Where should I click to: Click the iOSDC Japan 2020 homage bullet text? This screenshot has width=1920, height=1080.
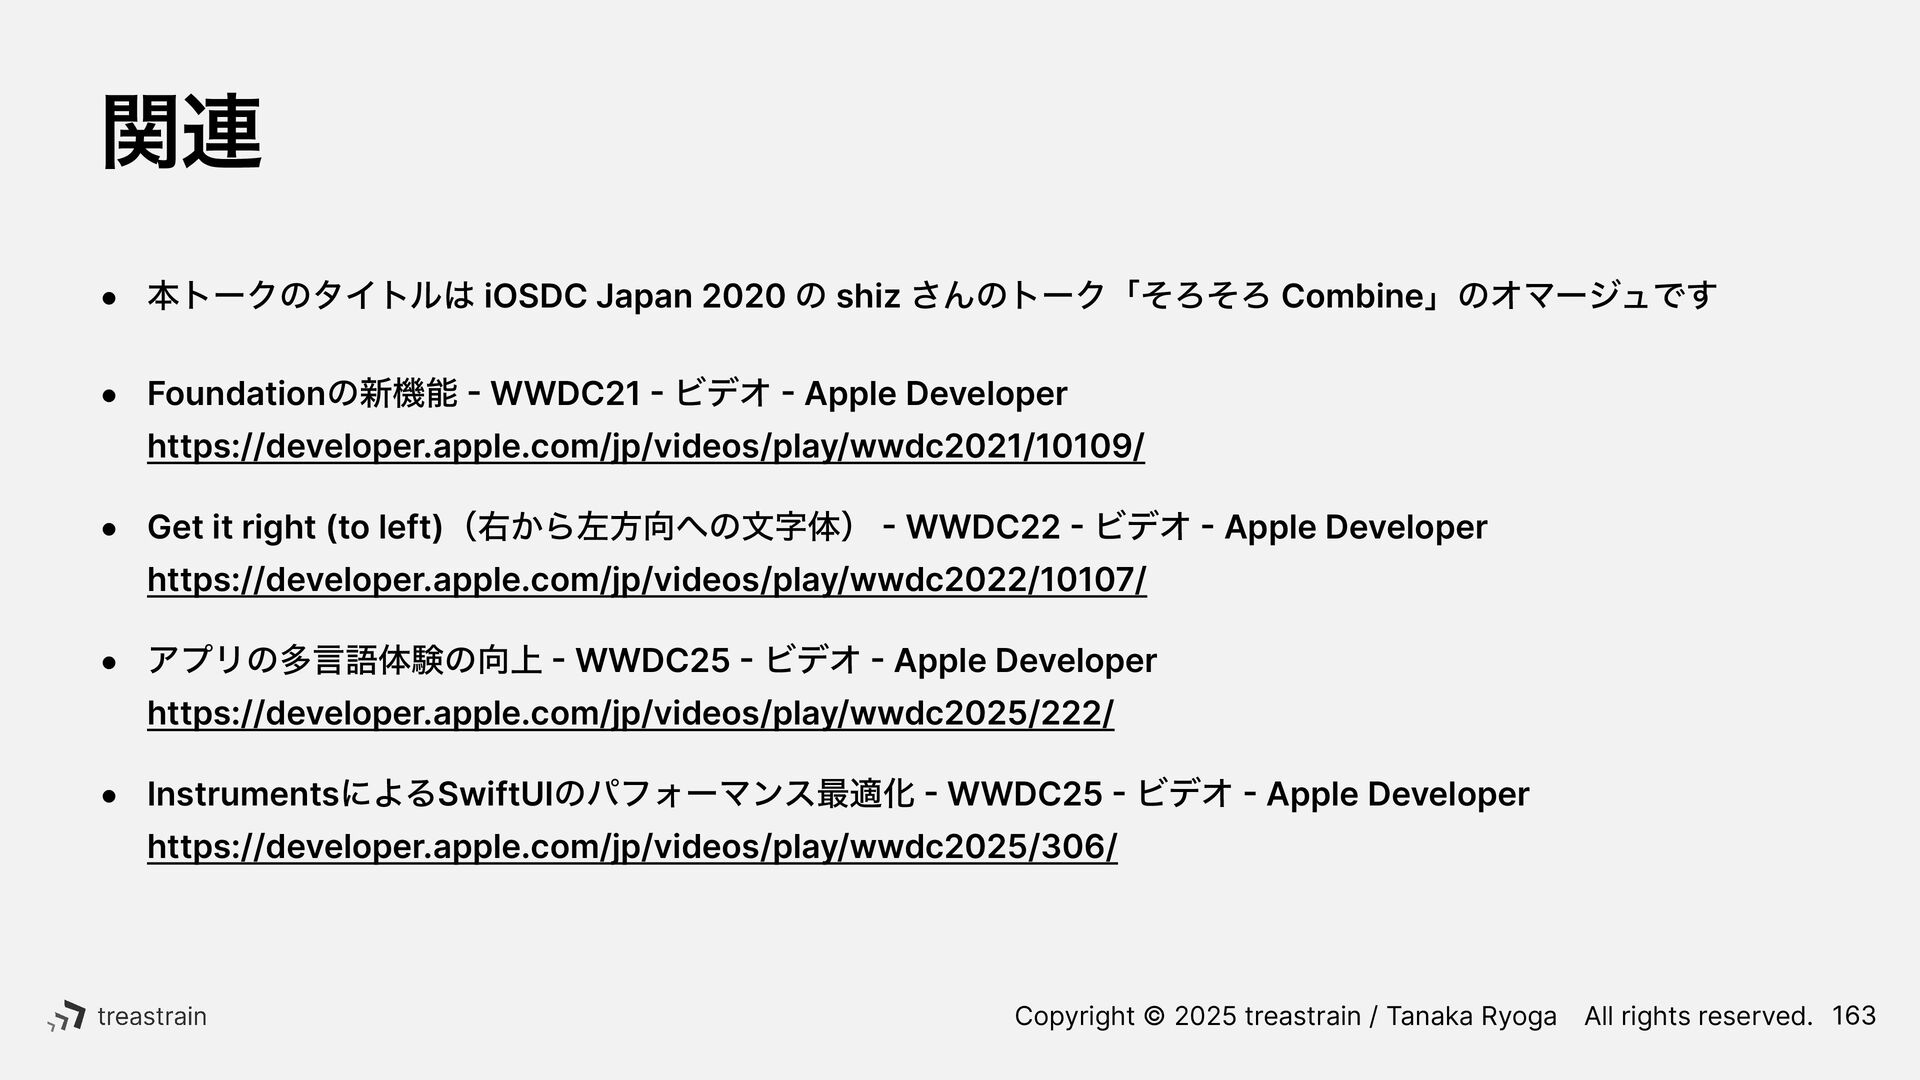tap(932, 296)
